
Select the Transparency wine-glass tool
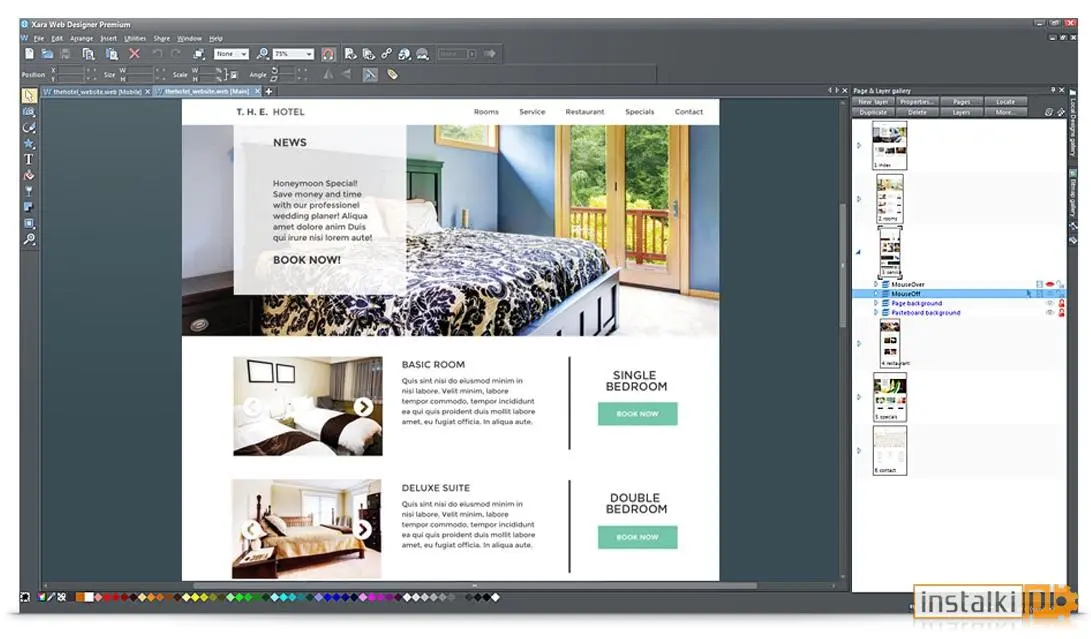click(x=29, y=191)
